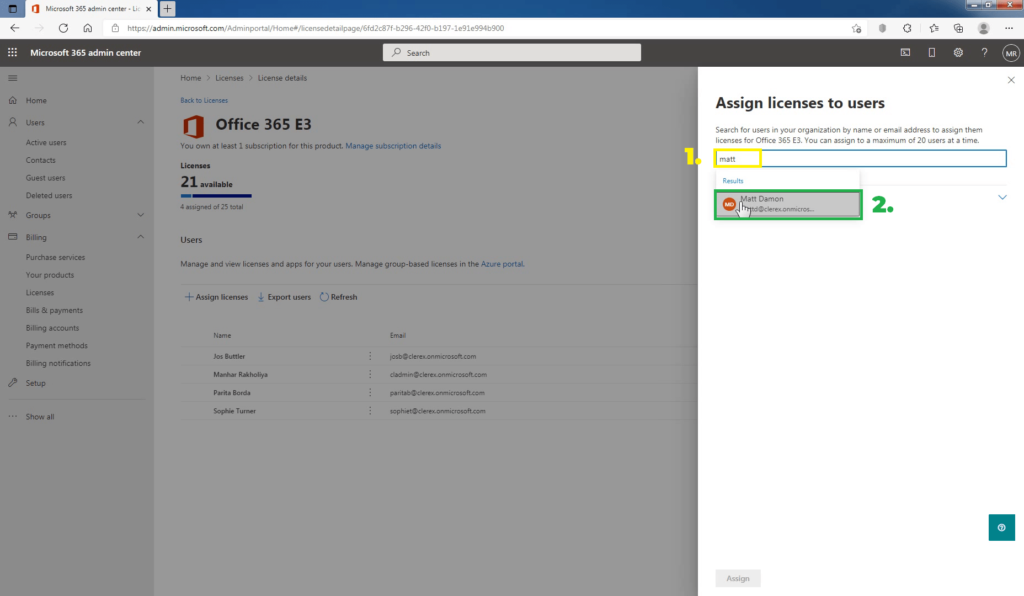Open Home in the left navigation

click(x=36, y=101)
